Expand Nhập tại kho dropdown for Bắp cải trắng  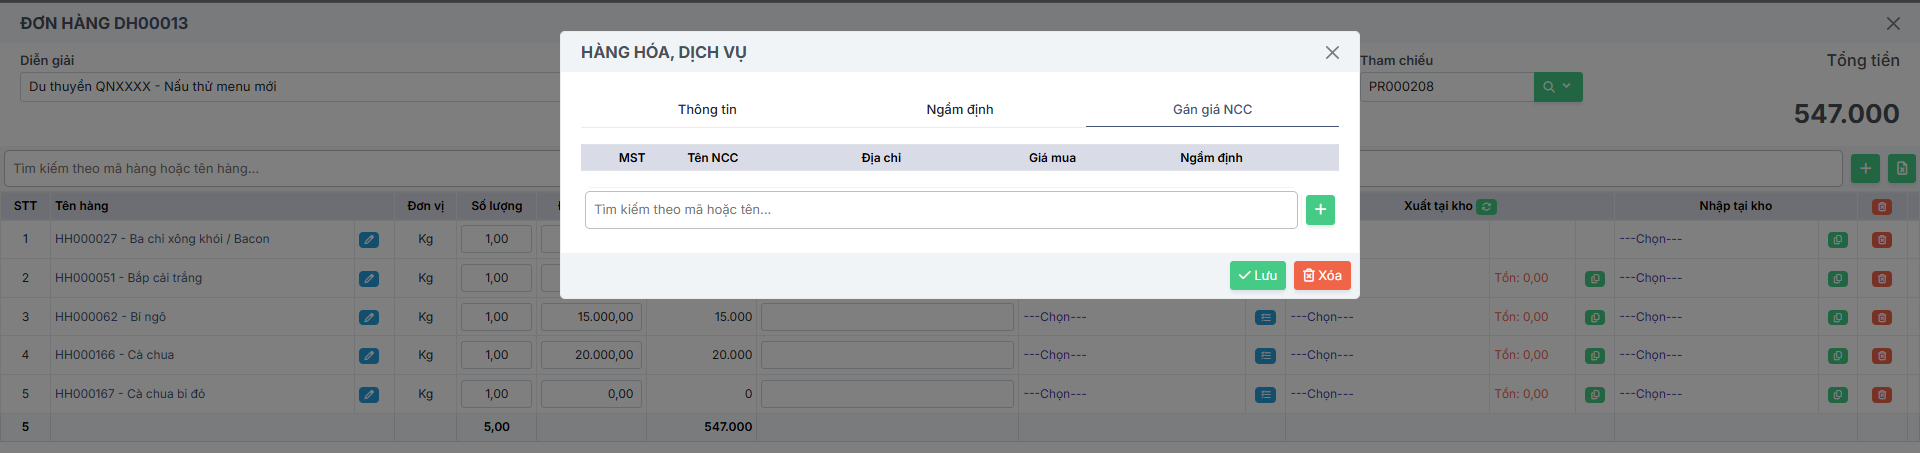coord(1715,278)
